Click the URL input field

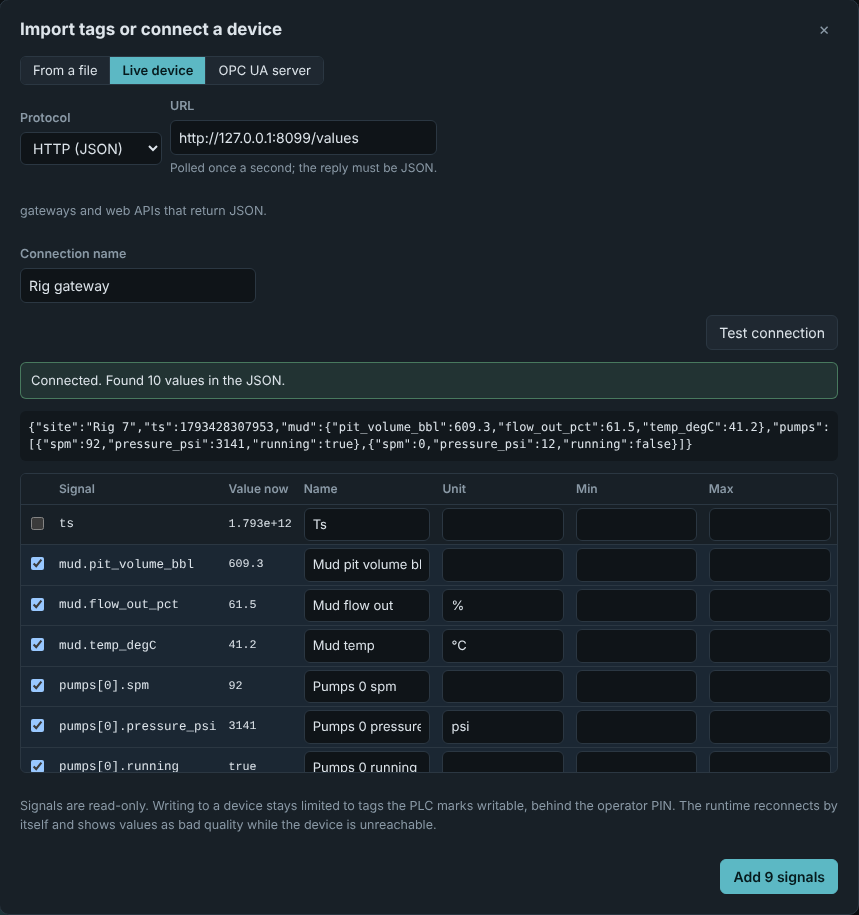click(303, 138)
